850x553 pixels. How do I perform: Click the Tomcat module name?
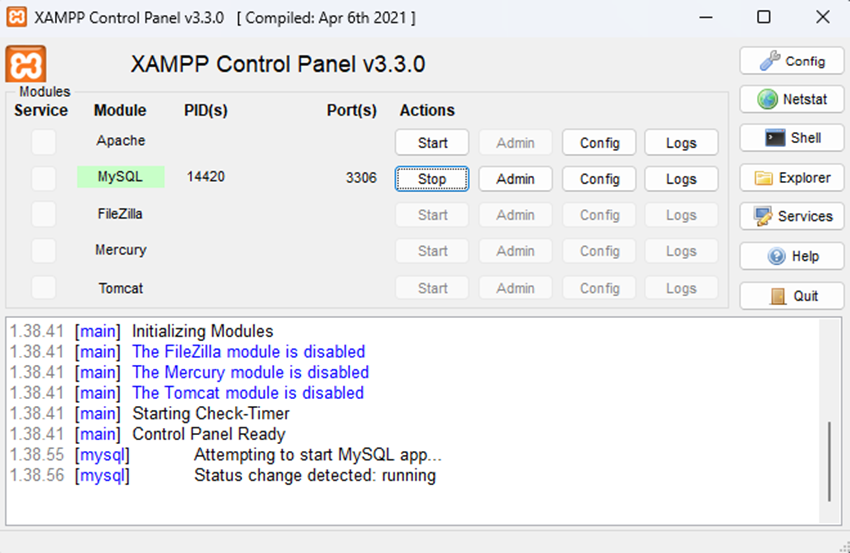(120, 288)
